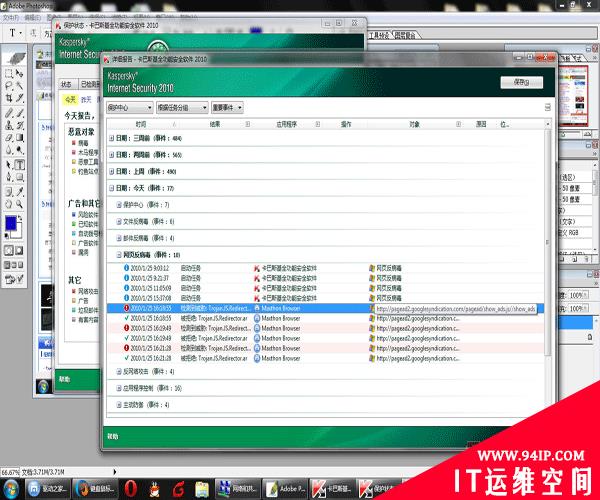The height and width of the screenshot is (500, 600).
Task: Switch to Quick Mask mode in toolbox
Action: [19, 251]
